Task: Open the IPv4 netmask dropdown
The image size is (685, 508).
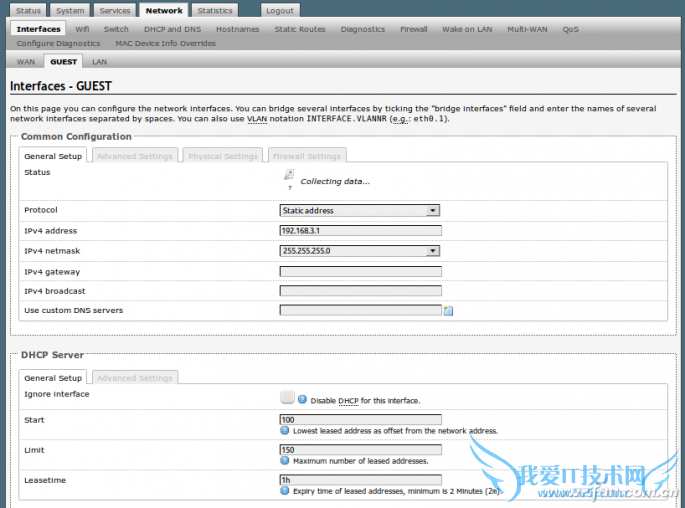Action: pyautogui.click(x=360, y=251)
